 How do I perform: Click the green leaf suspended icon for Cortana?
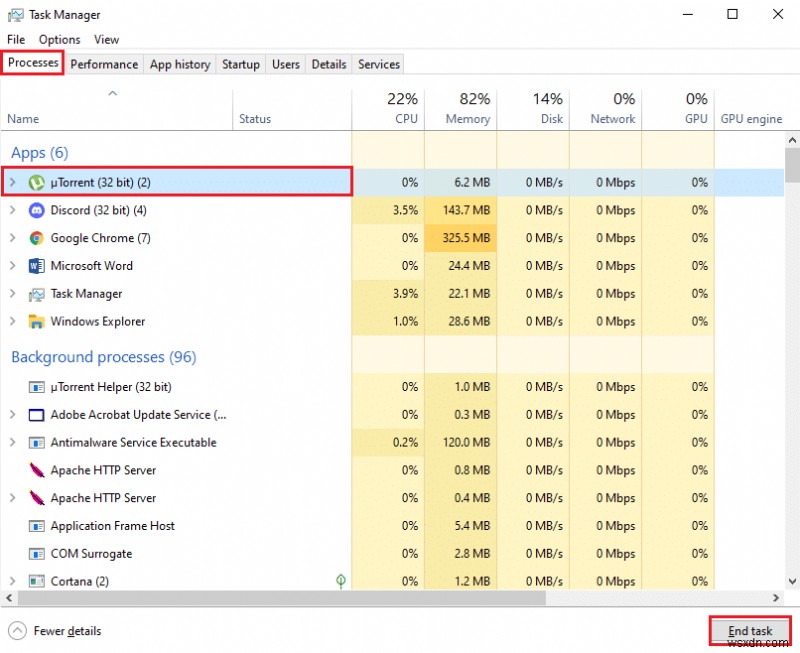(341, 581)
